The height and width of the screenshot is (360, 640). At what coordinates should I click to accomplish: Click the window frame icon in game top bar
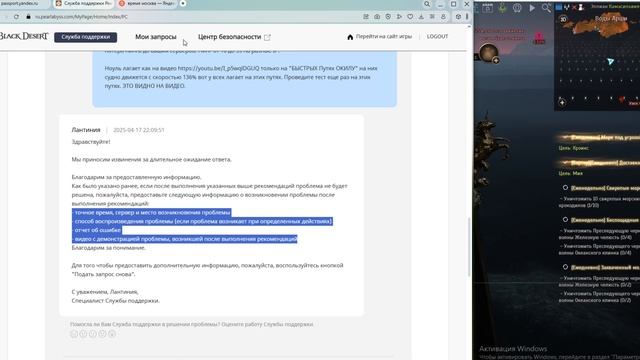[488, 8]
